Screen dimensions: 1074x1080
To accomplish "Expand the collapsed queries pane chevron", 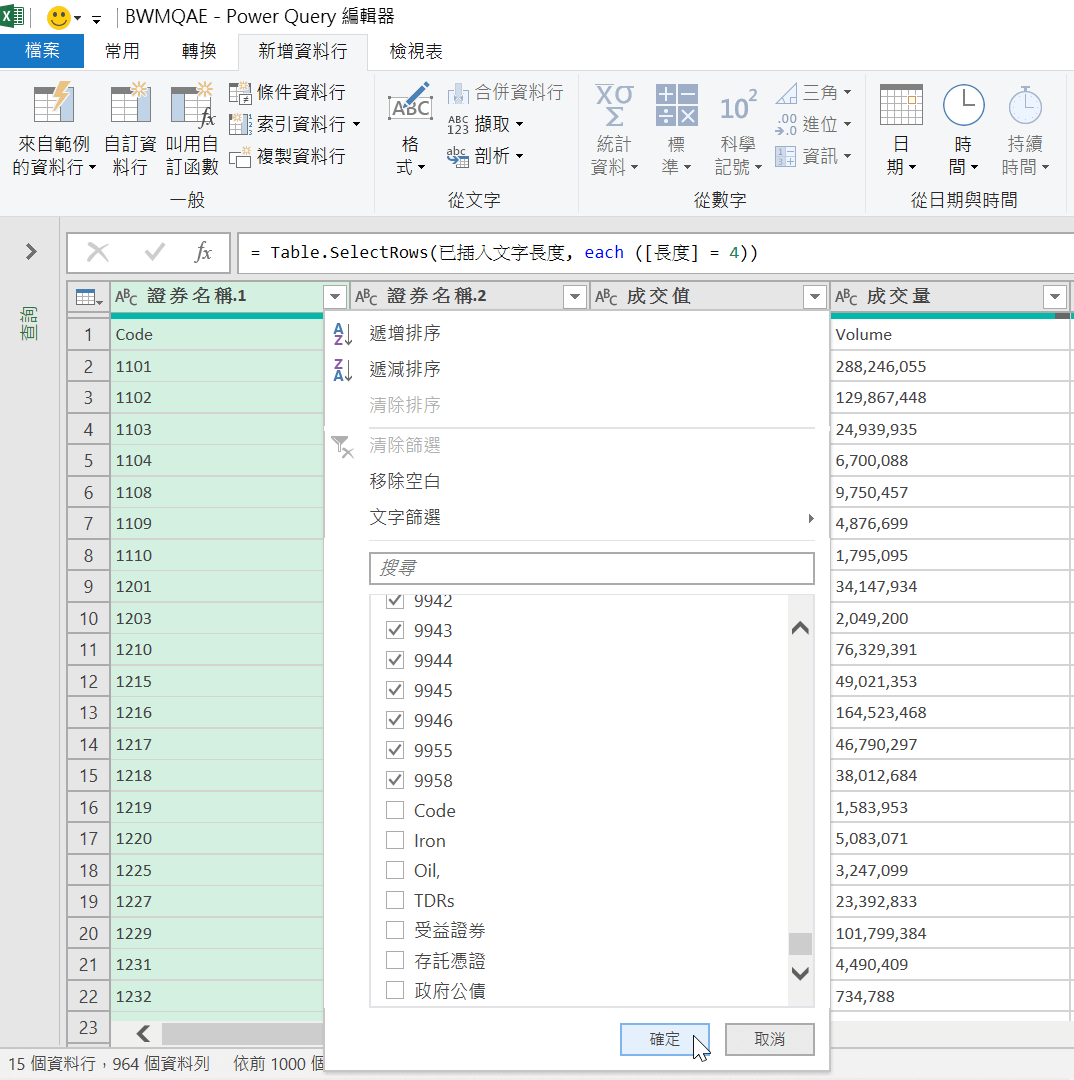I will click(30, 252).
